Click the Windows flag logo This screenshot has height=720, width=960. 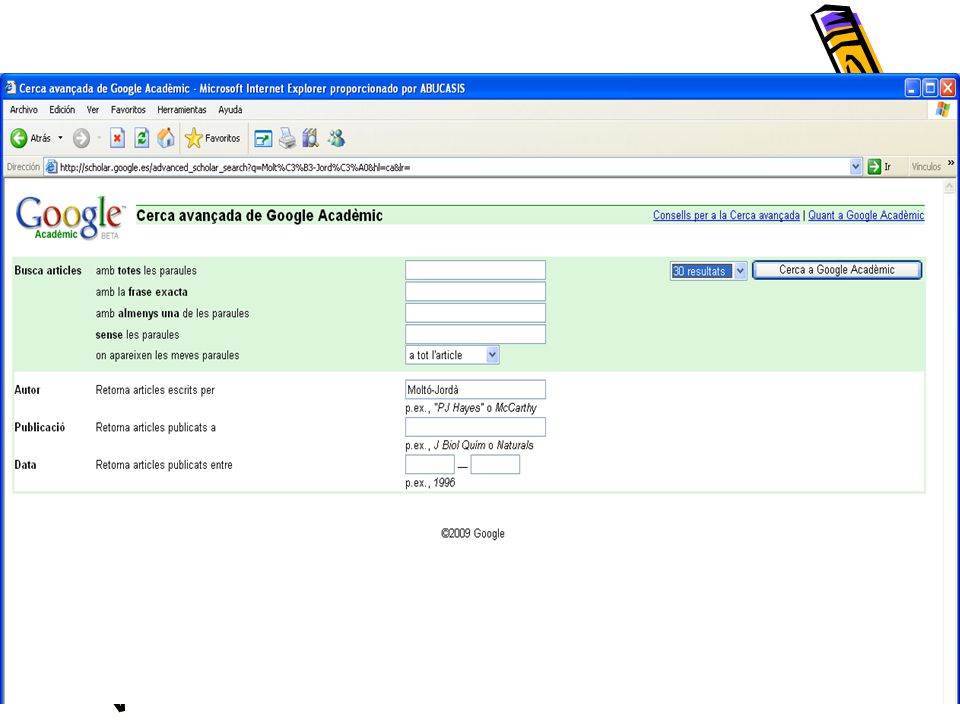click(x=943, y=110)
